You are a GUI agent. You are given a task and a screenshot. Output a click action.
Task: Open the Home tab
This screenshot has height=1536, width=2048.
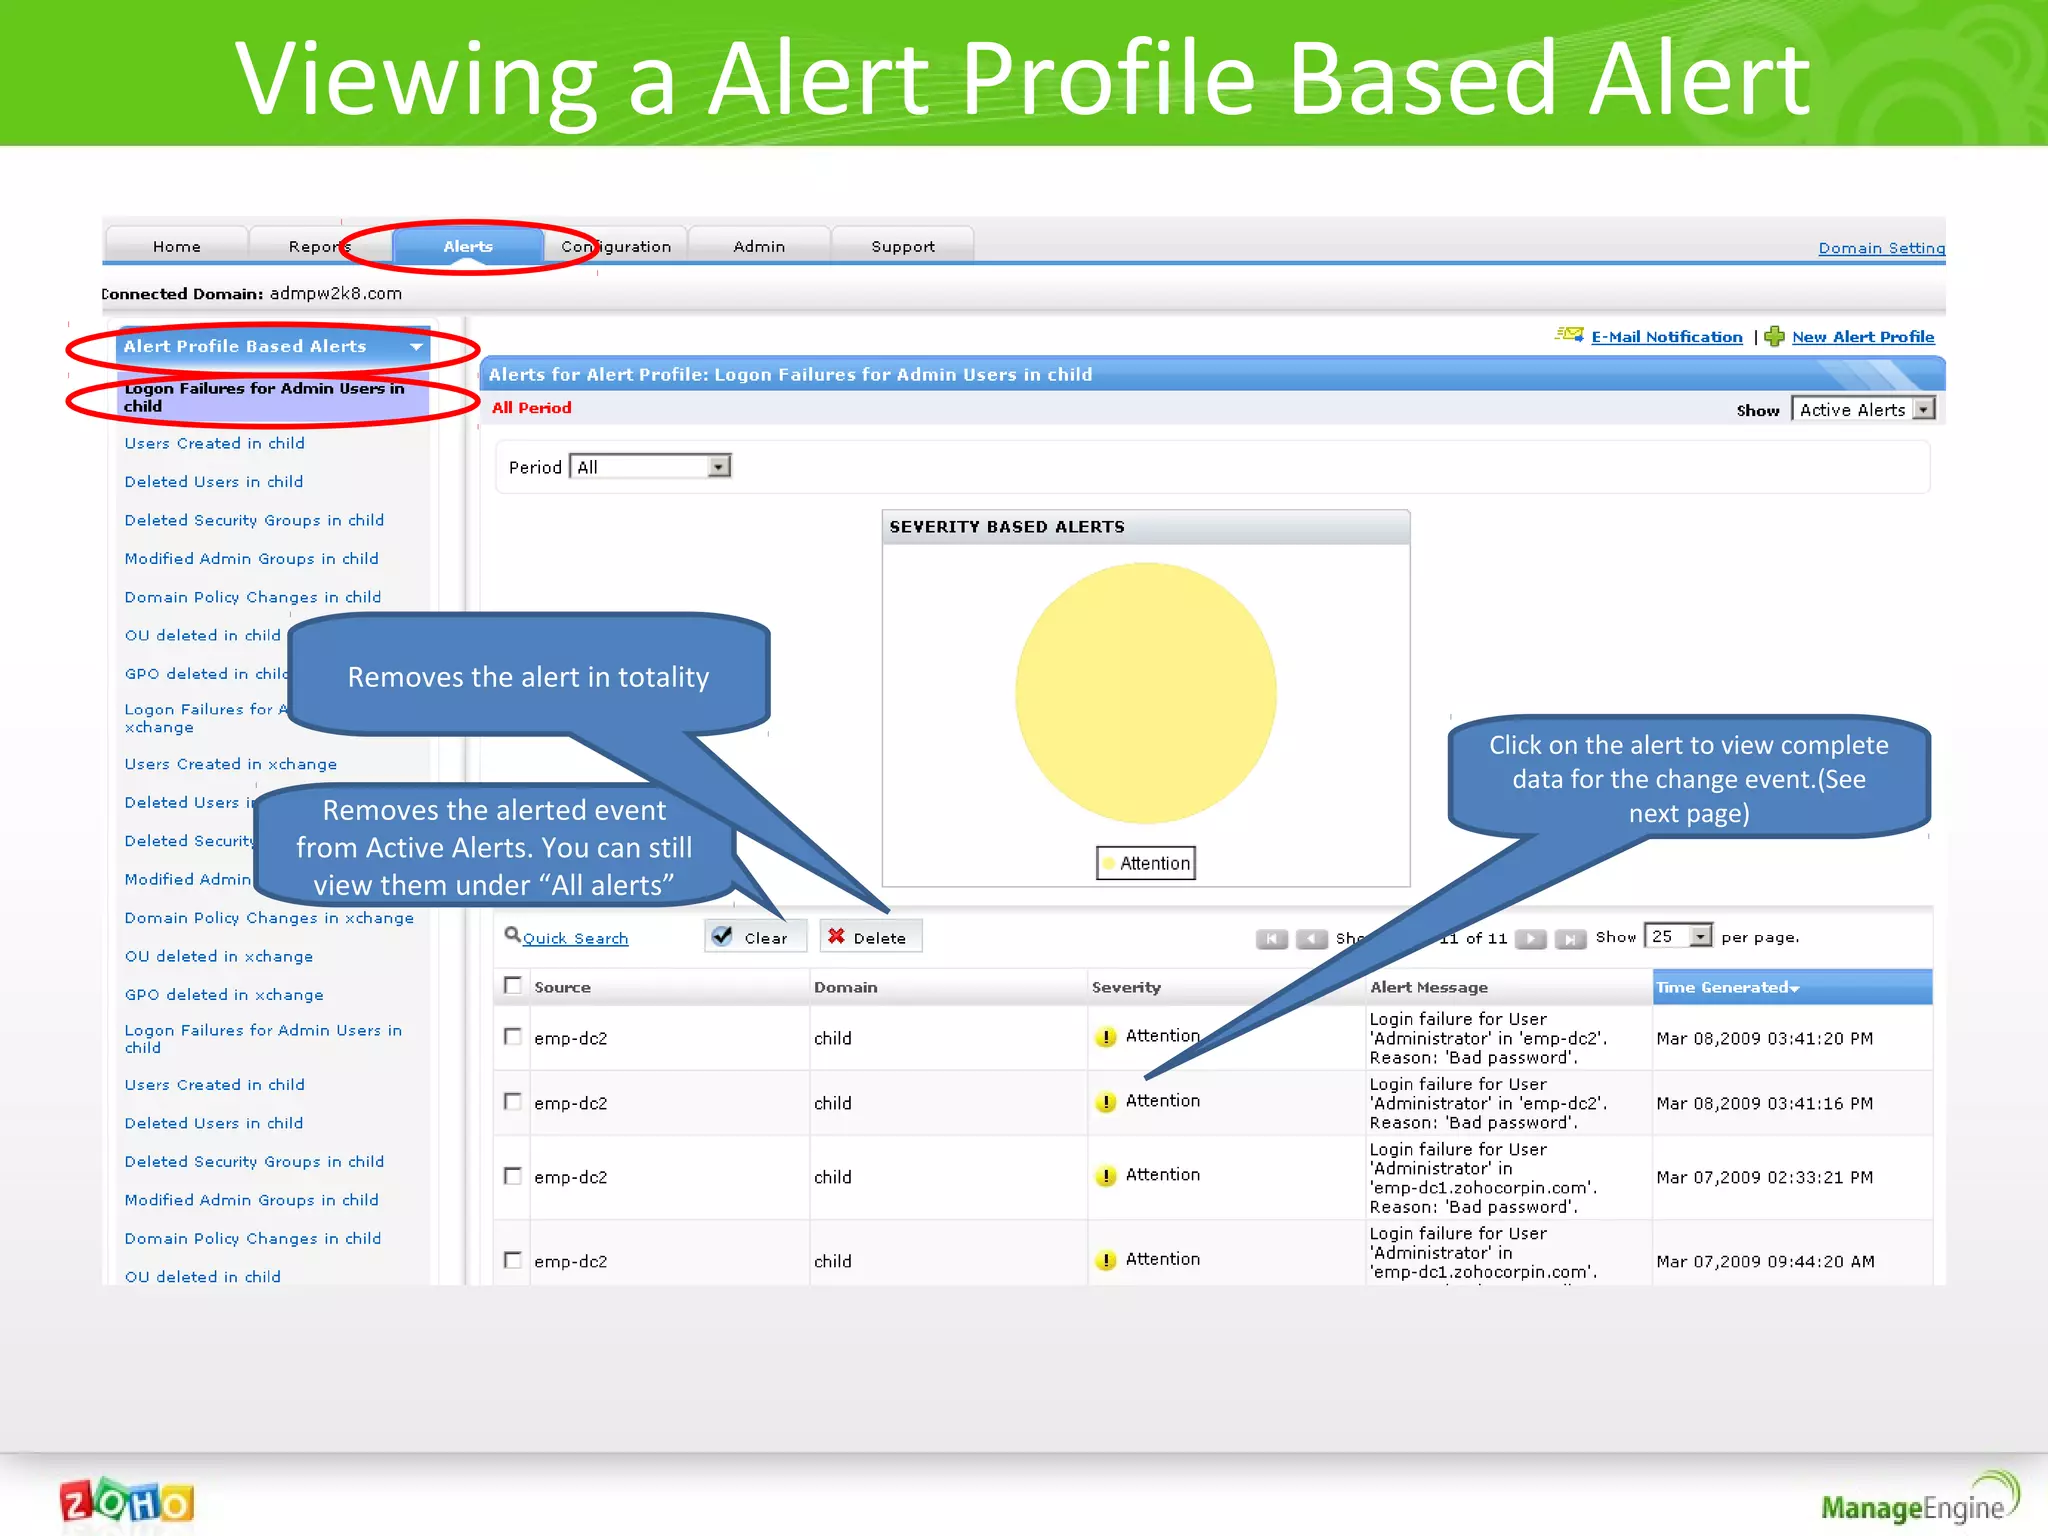tap(177, 246)
